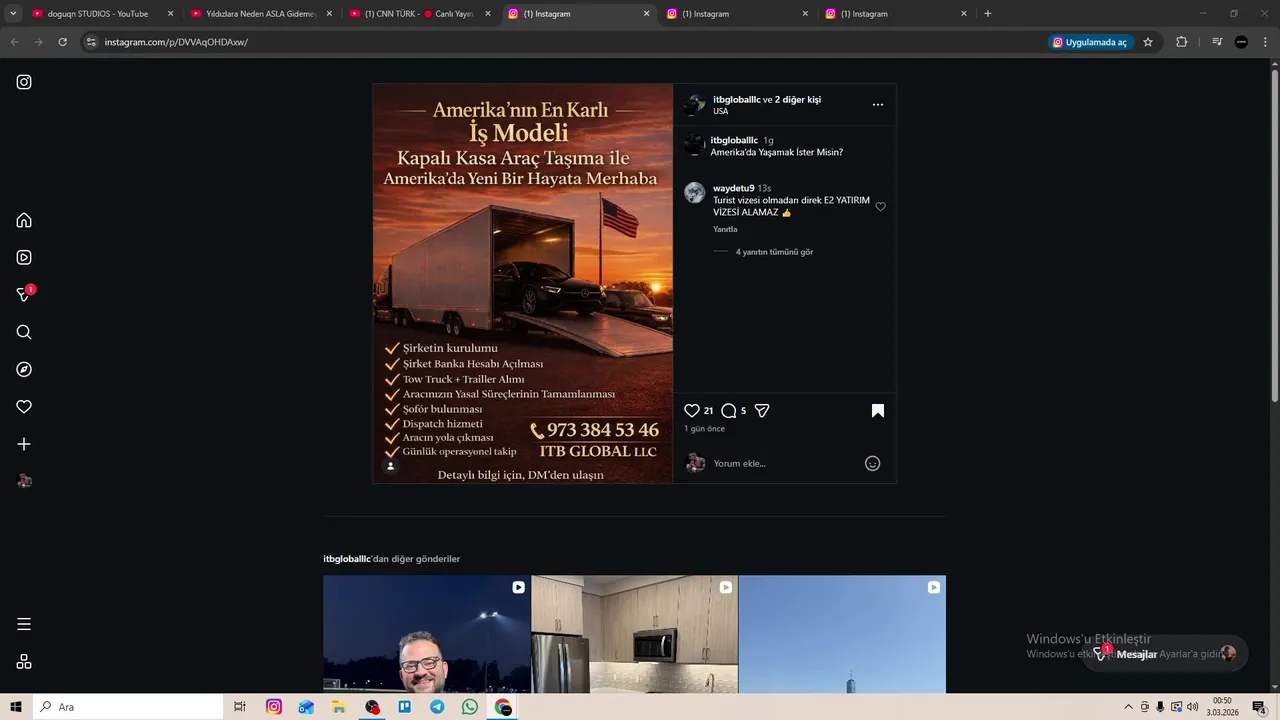This screenshot has height=720, width=1280.
Task: Go back in browser history
Action: pos(14,42)
